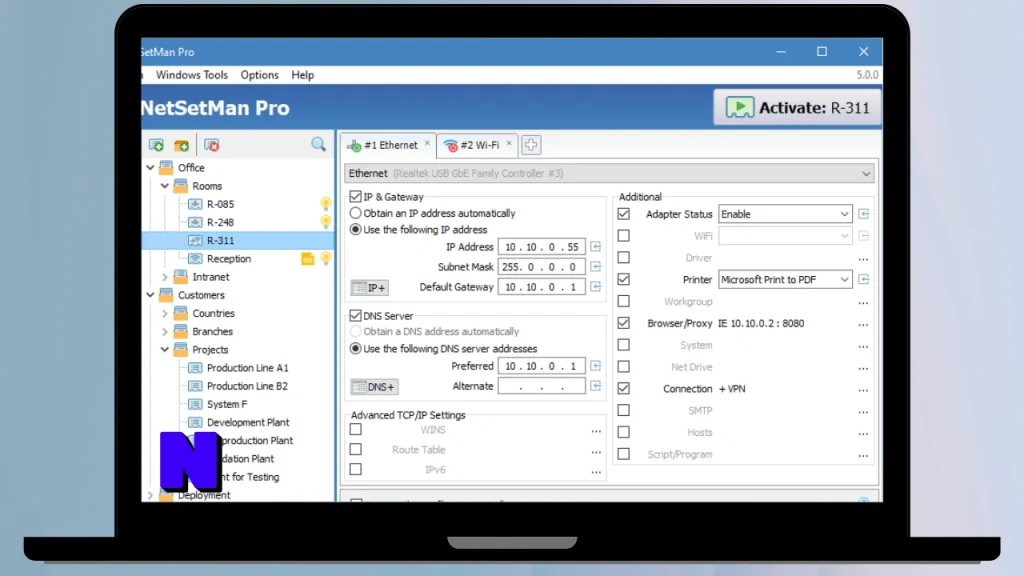The height and width of the screenshot is (576, 1024).
Task: Click the get current Alternate DNS icon
Action: 596,386
